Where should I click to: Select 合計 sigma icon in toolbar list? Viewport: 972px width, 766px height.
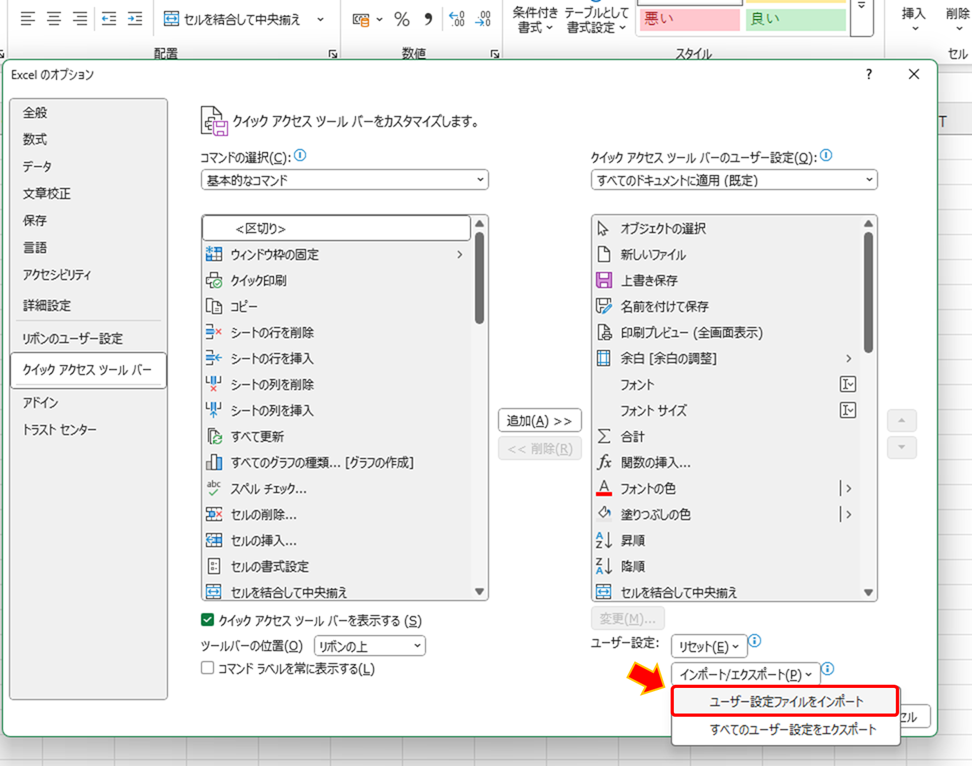coord(604,436)
